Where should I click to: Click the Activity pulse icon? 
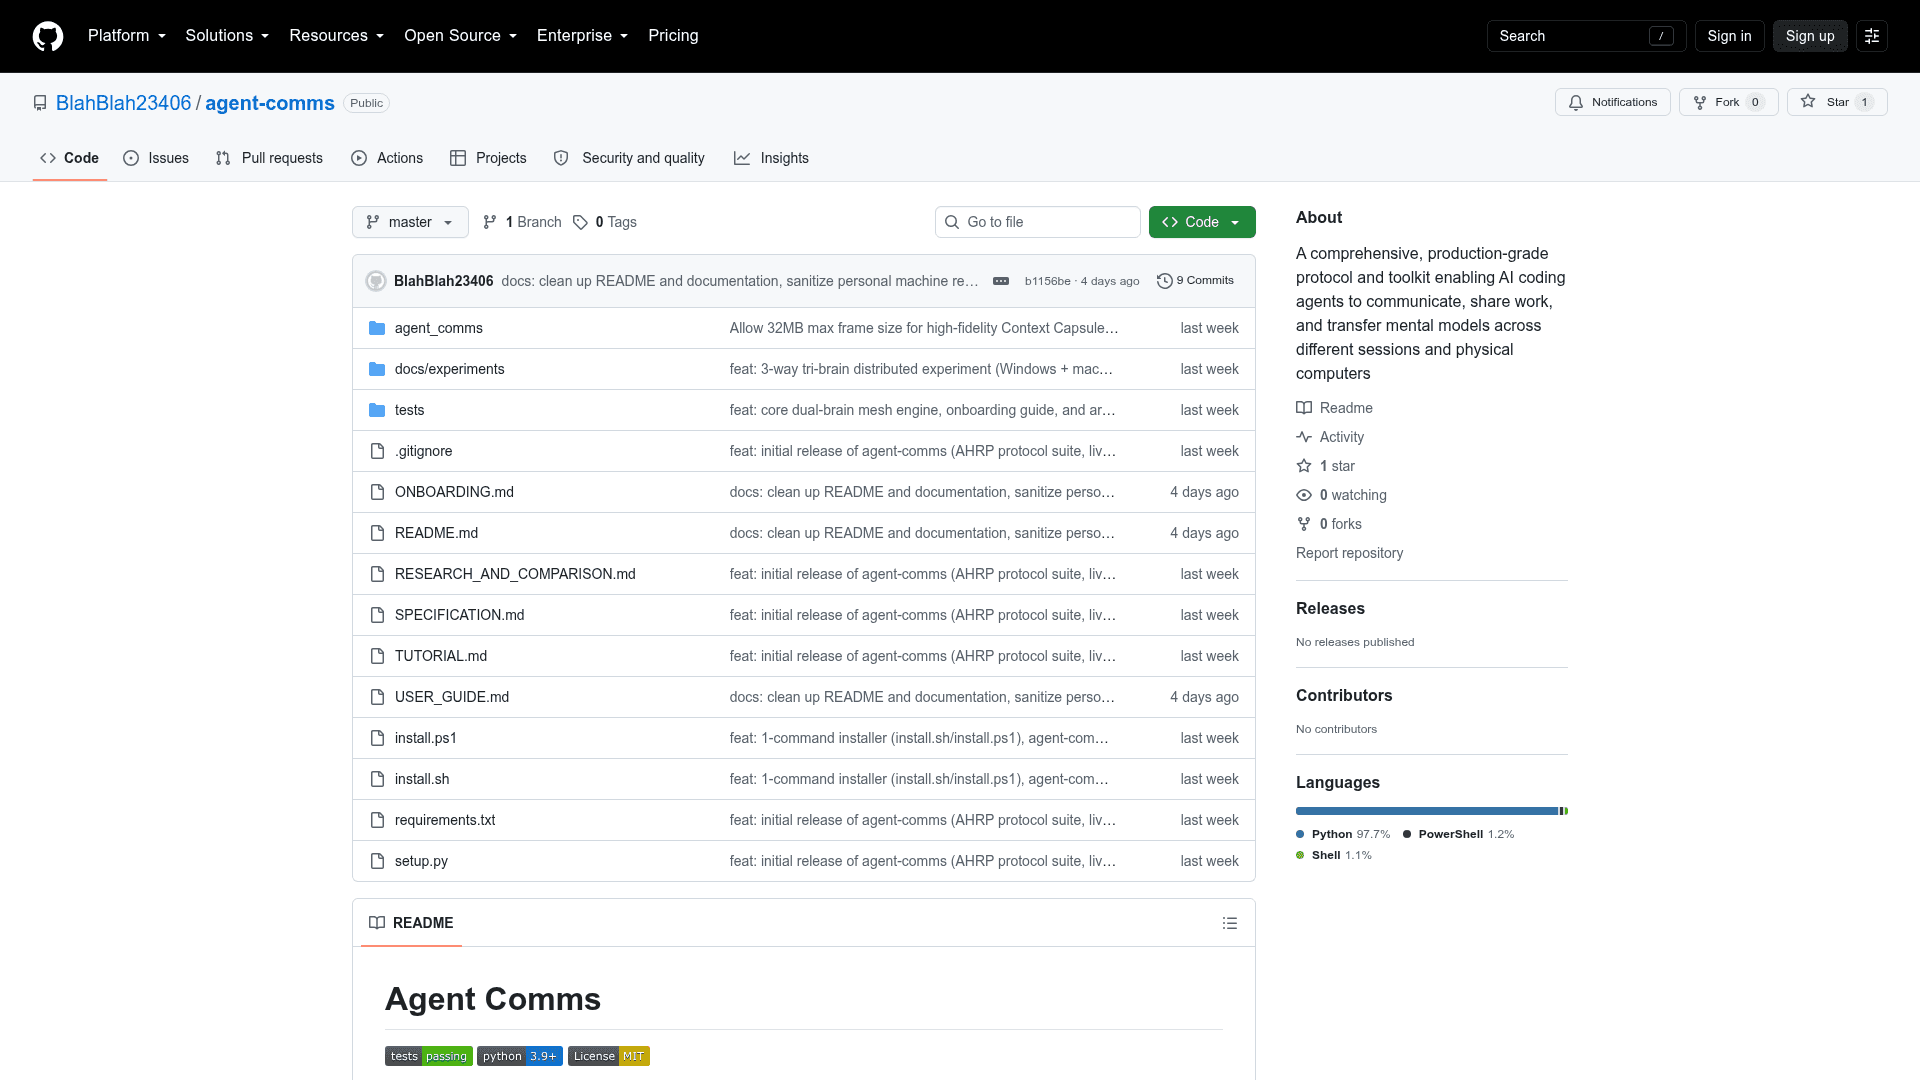click(1304, 437)
